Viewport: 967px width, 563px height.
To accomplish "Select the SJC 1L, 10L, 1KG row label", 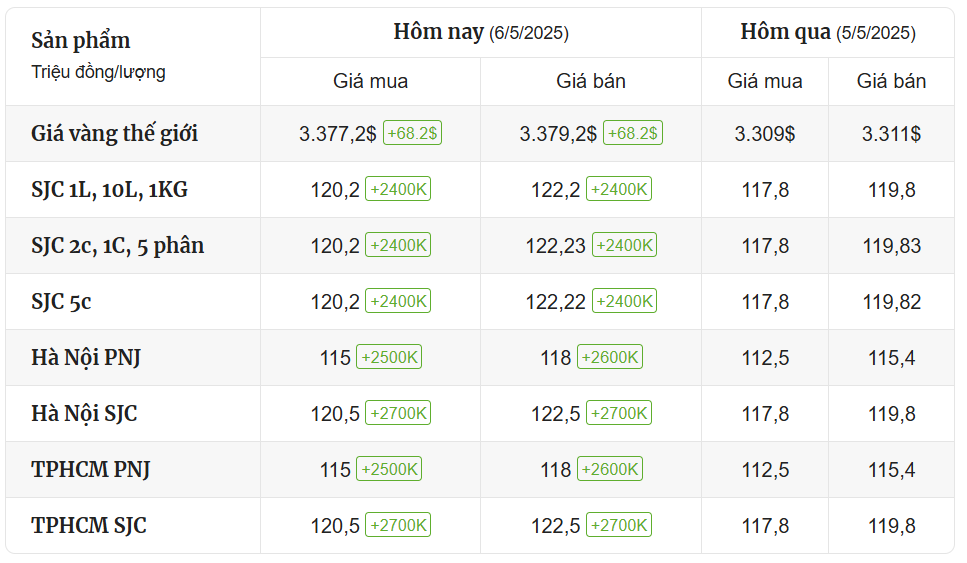I will (109, 189).
